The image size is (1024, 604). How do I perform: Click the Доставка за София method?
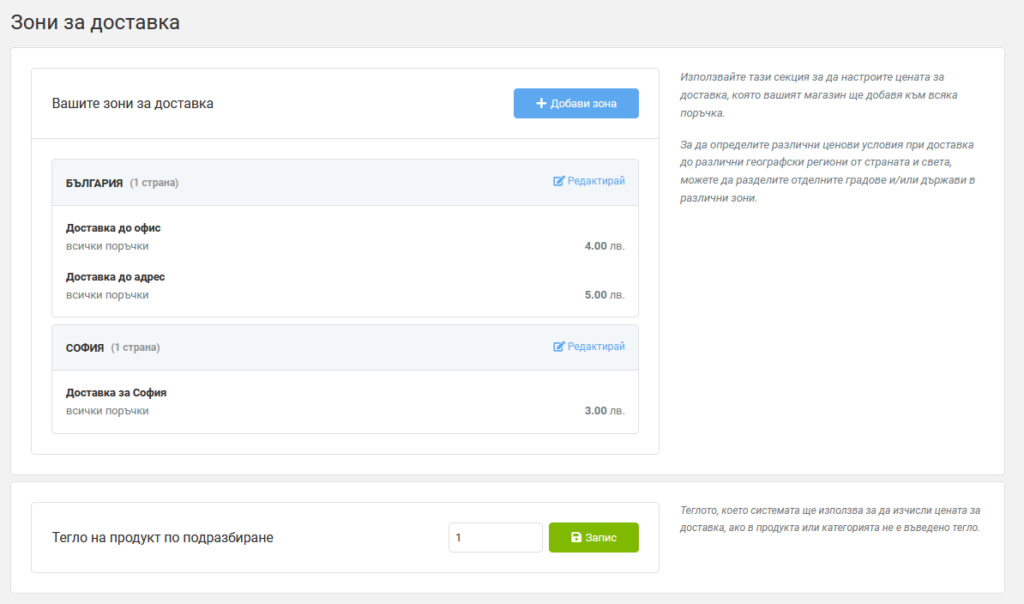[116, 392]
